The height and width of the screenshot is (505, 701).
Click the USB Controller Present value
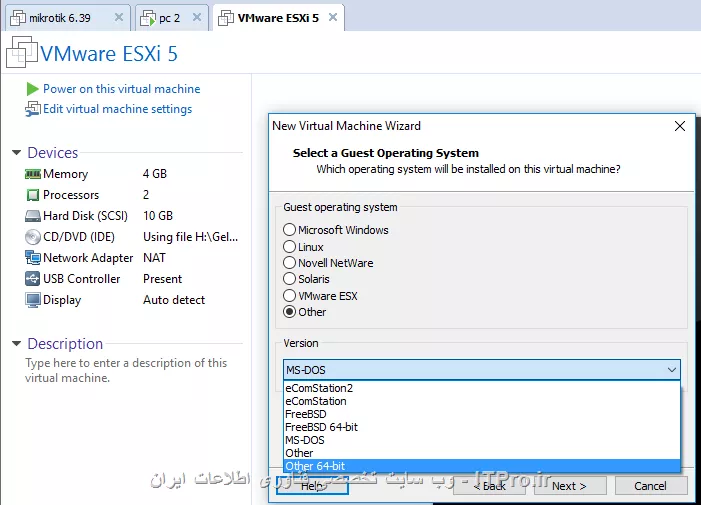(x=162, y=279)
